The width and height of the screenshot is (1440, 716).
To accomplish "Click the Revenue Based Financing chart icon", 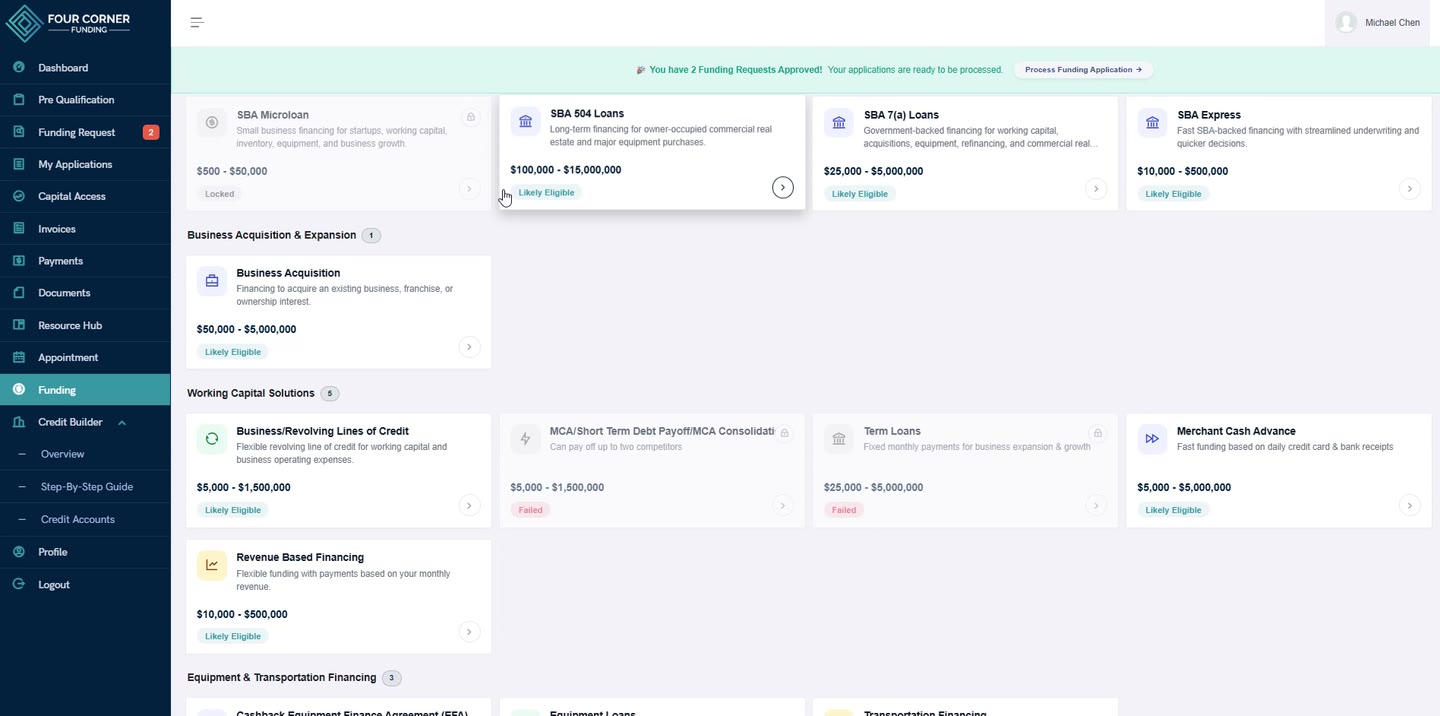I will pyautogui.click(x=212, y=565).
